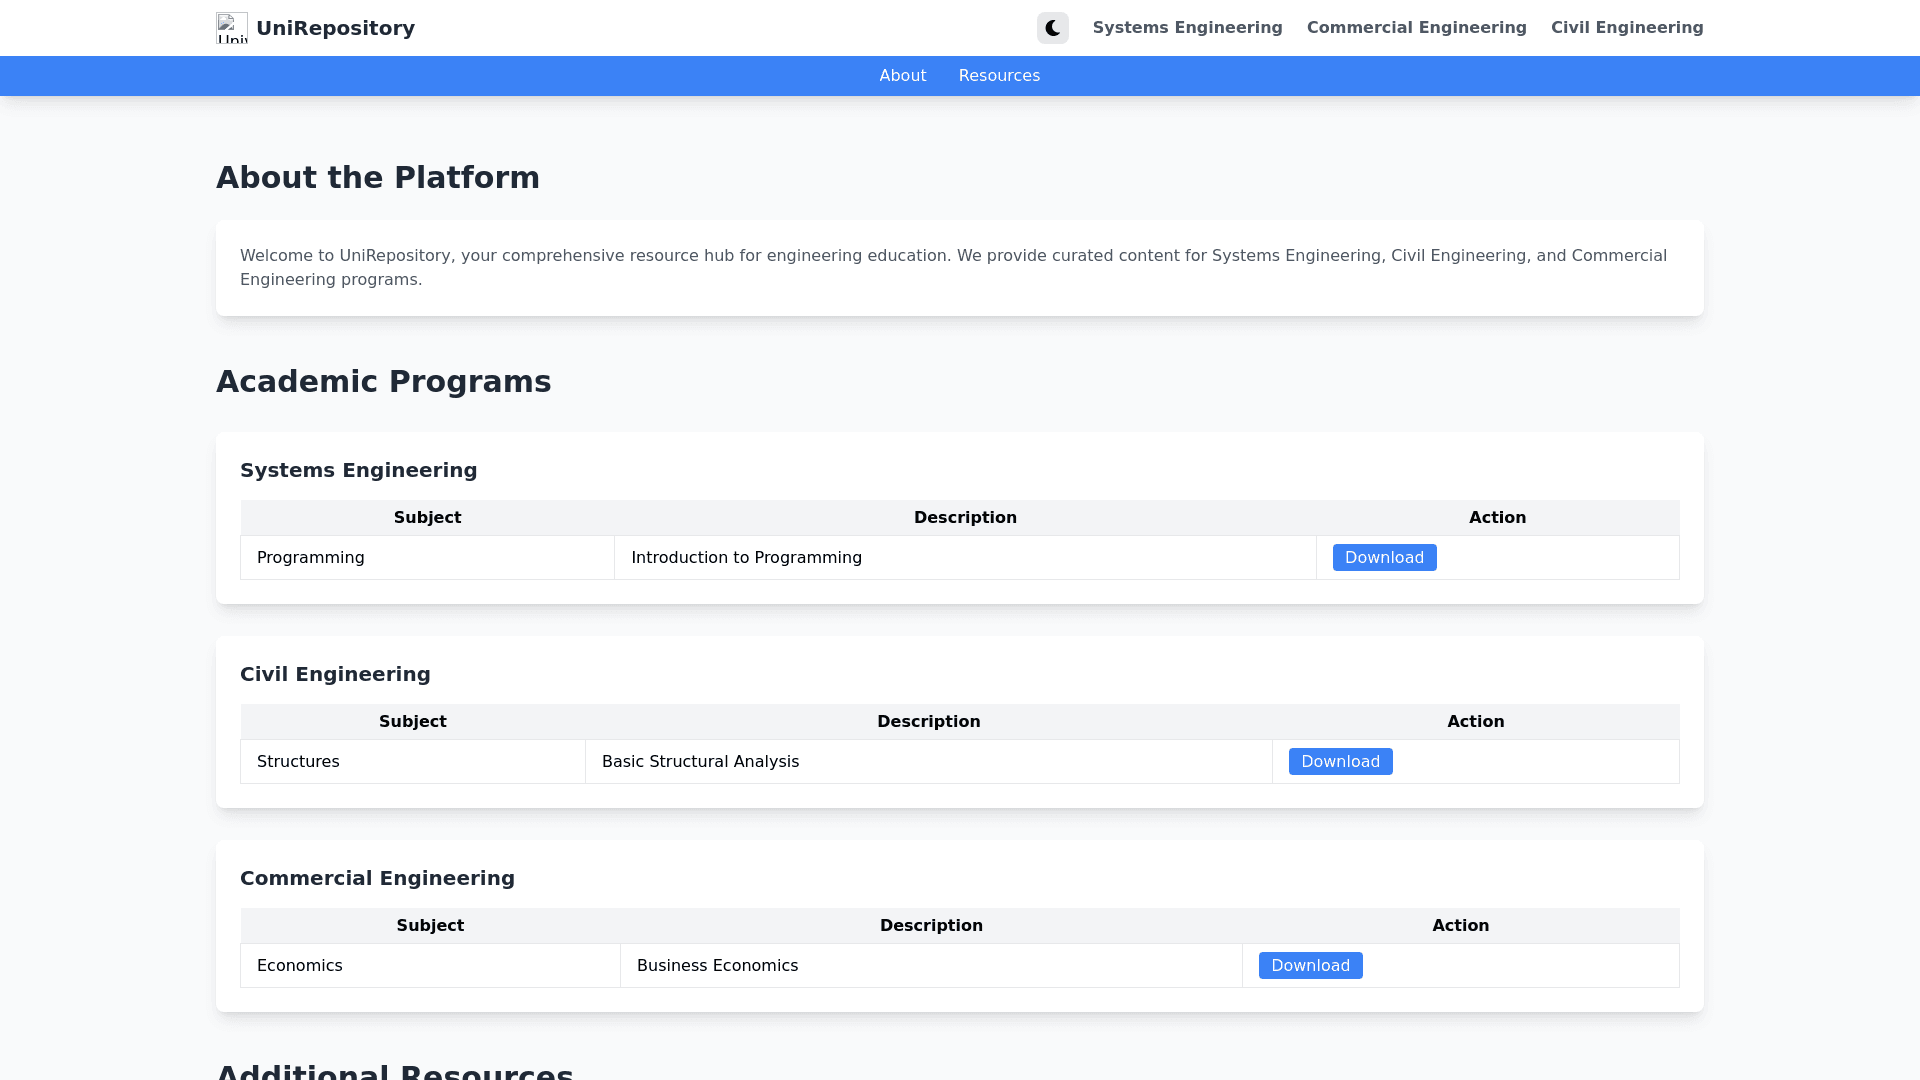
Task: Open Civil Engineering in top navigation
Action: click(1626, 28)
